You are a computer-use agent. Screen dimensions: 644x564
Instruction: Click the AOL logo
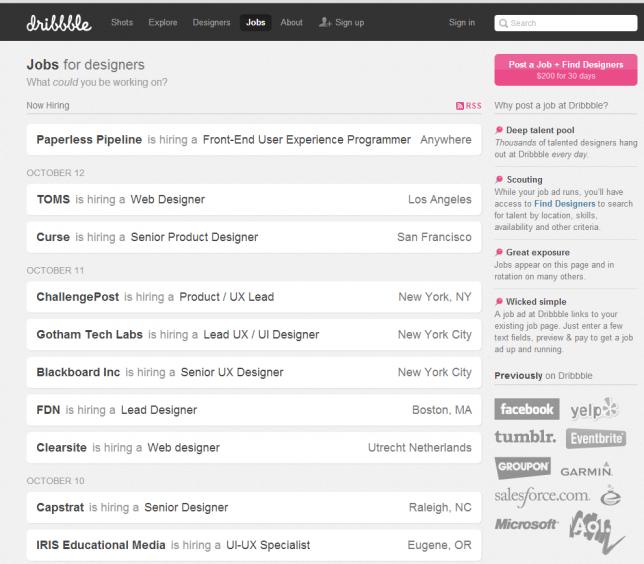[596, 532]
